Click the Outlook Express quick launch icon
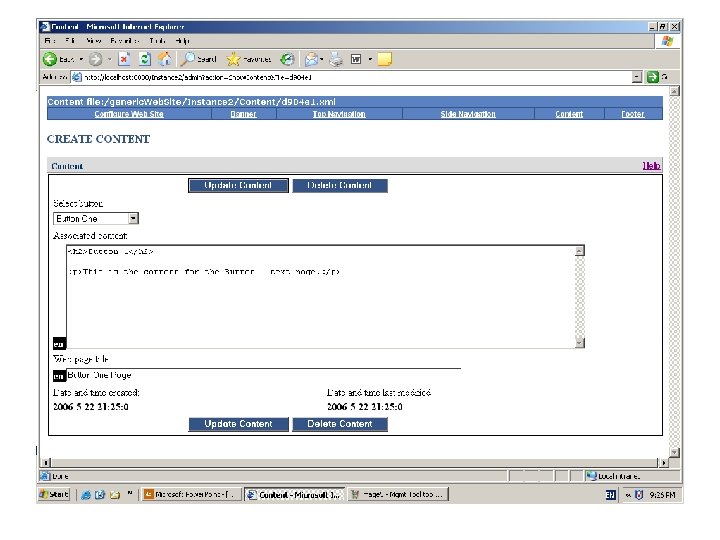 click(100, 495)
